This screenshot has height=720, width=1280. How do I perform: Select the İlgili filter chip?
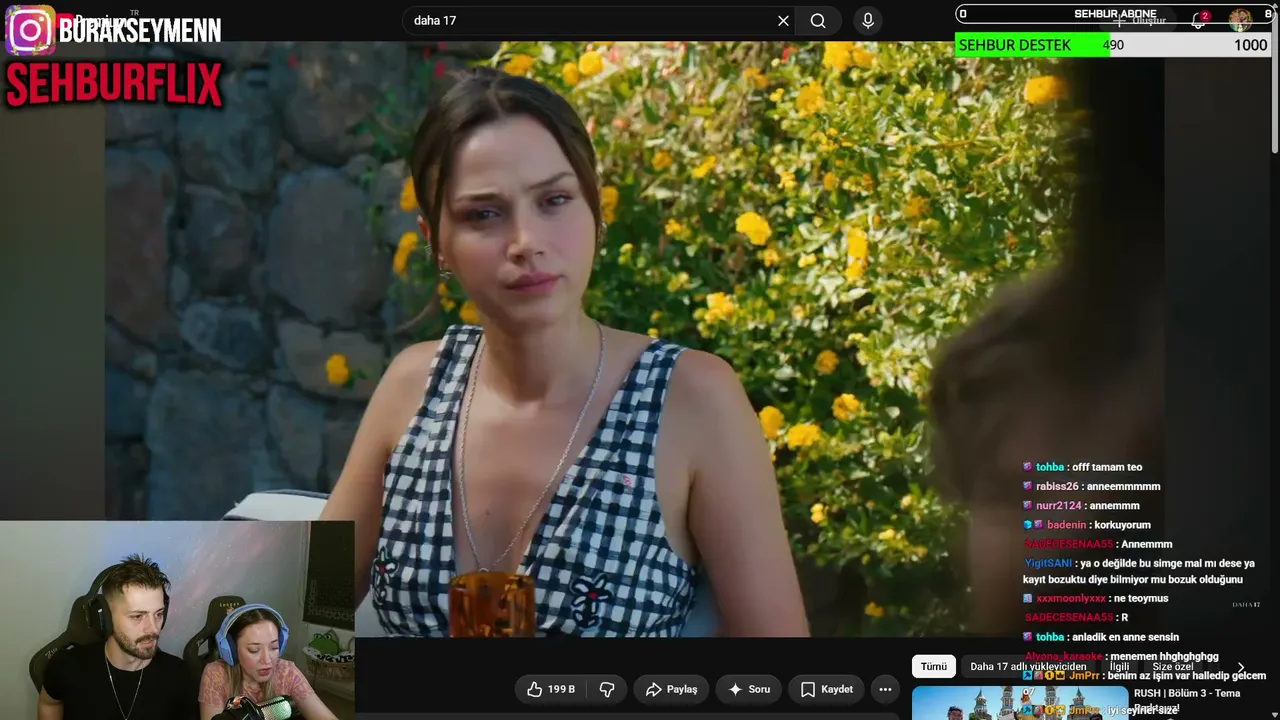1119,667
